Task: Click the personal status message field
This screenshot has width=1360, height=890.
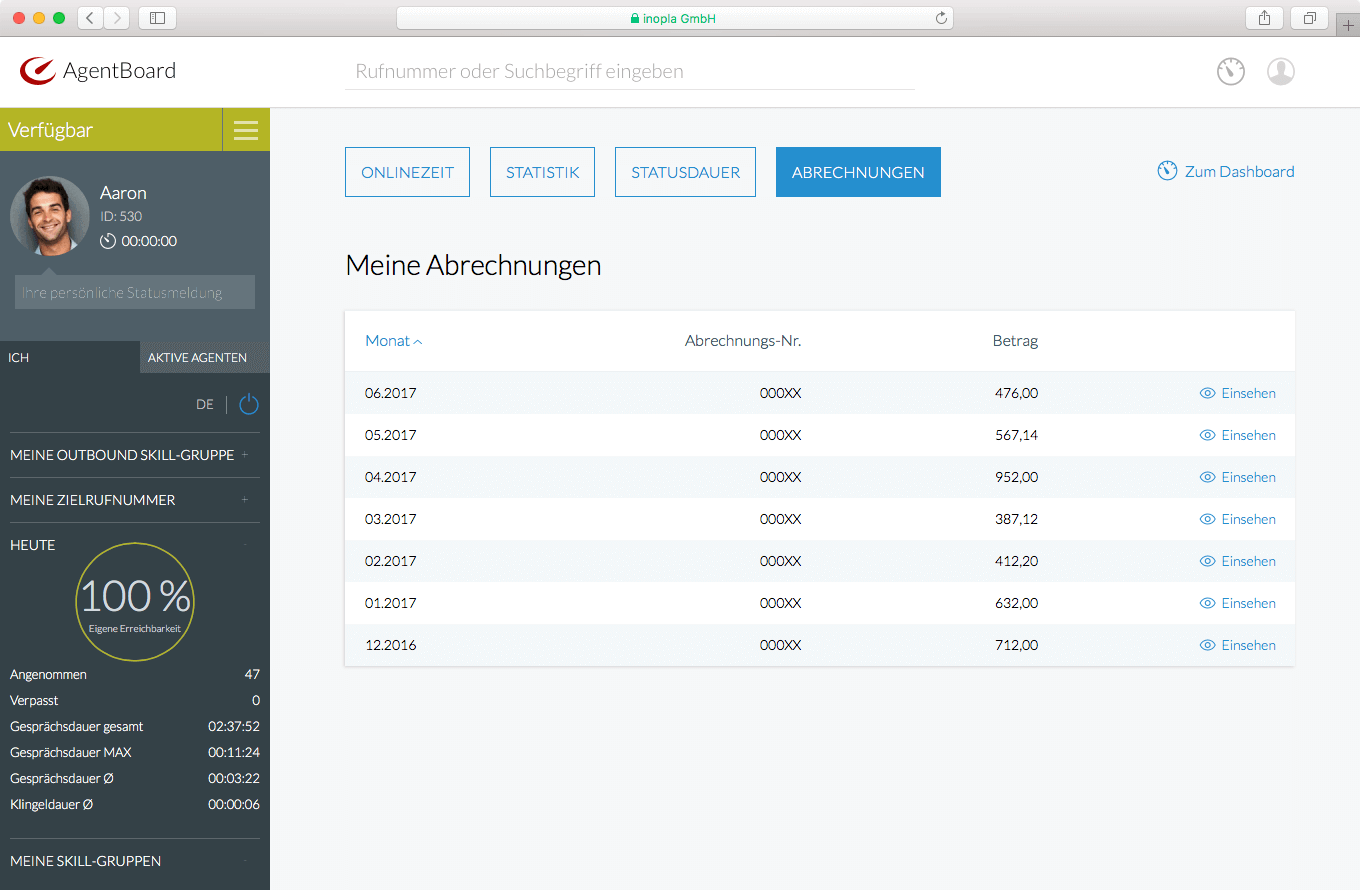Action: [x=135, y=292]
